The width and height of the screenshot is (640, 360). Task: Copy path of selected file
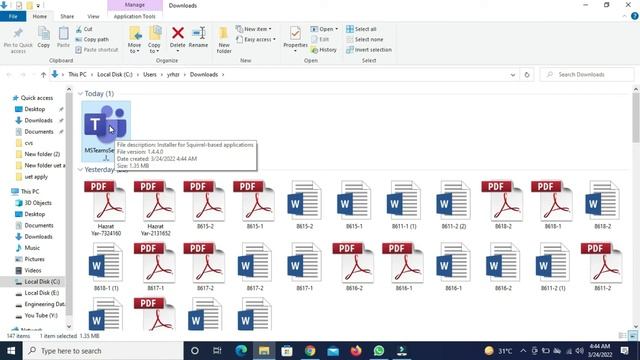[92, 40]
